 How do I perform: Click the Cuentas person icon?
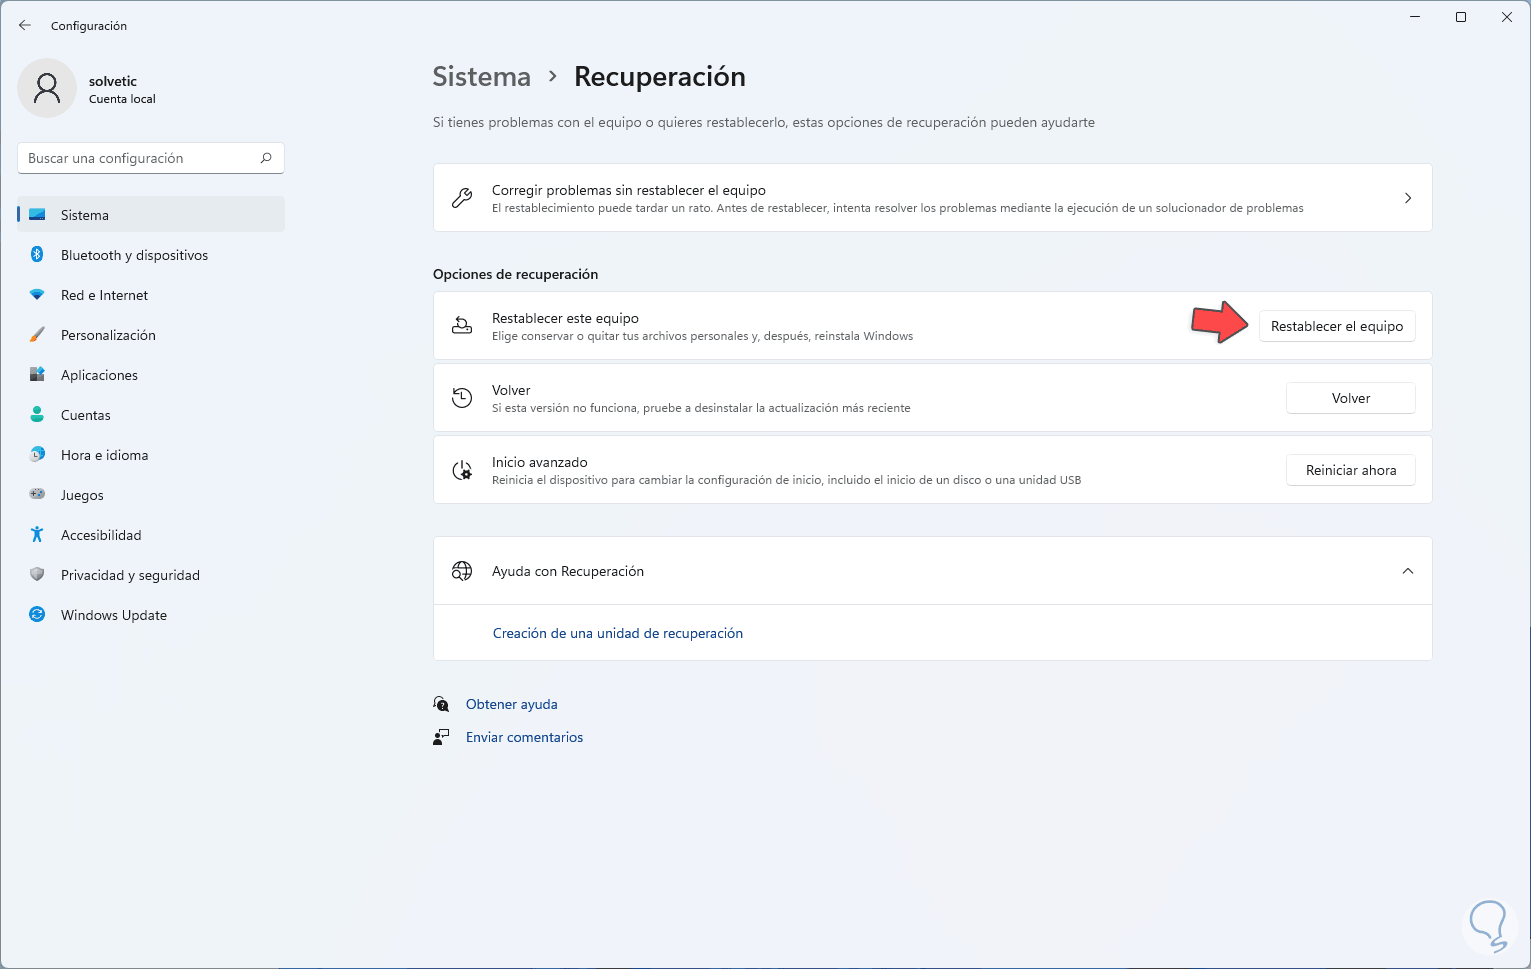(x=37, y=415)
